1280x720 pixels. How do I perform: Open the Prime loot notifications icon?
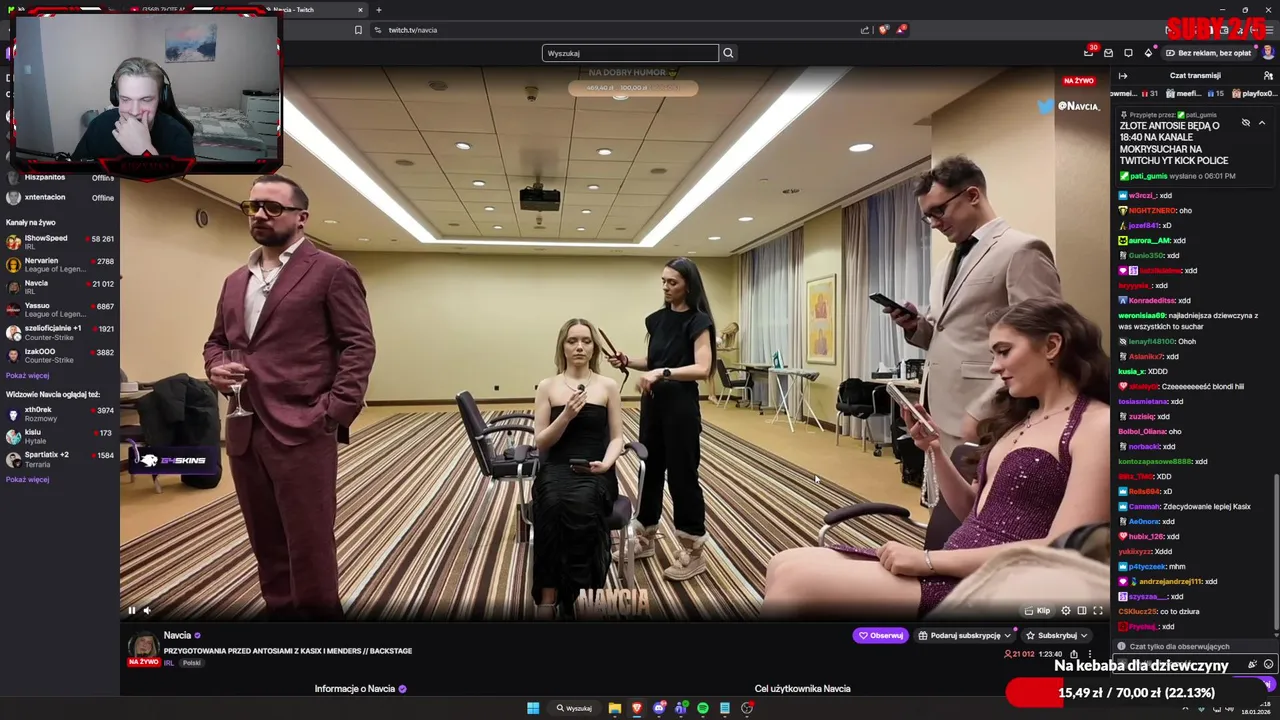(1089, 52)
